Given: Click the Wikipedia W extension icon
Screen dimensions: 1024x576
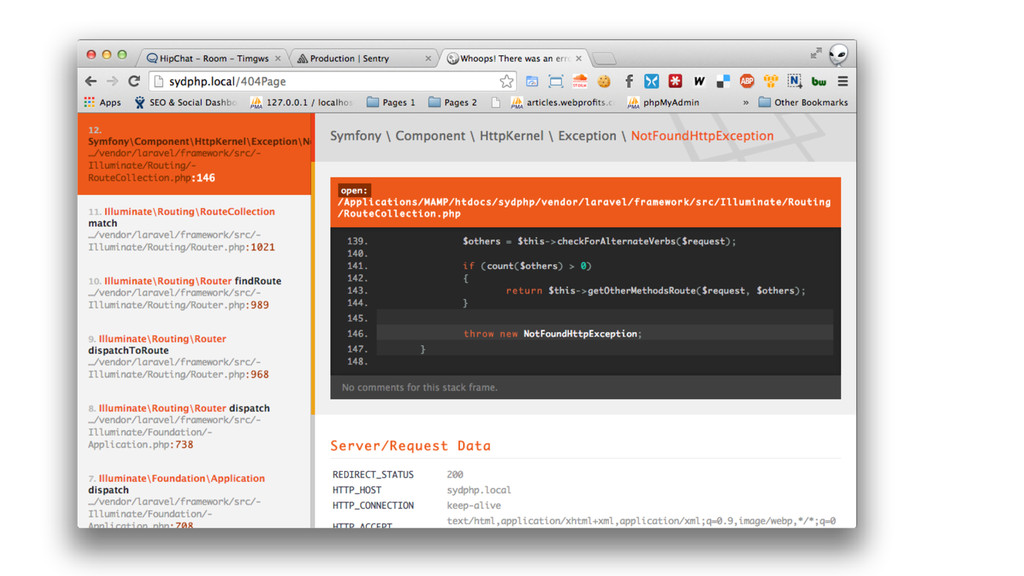Looking at the screenshot, I should (699, 81).
